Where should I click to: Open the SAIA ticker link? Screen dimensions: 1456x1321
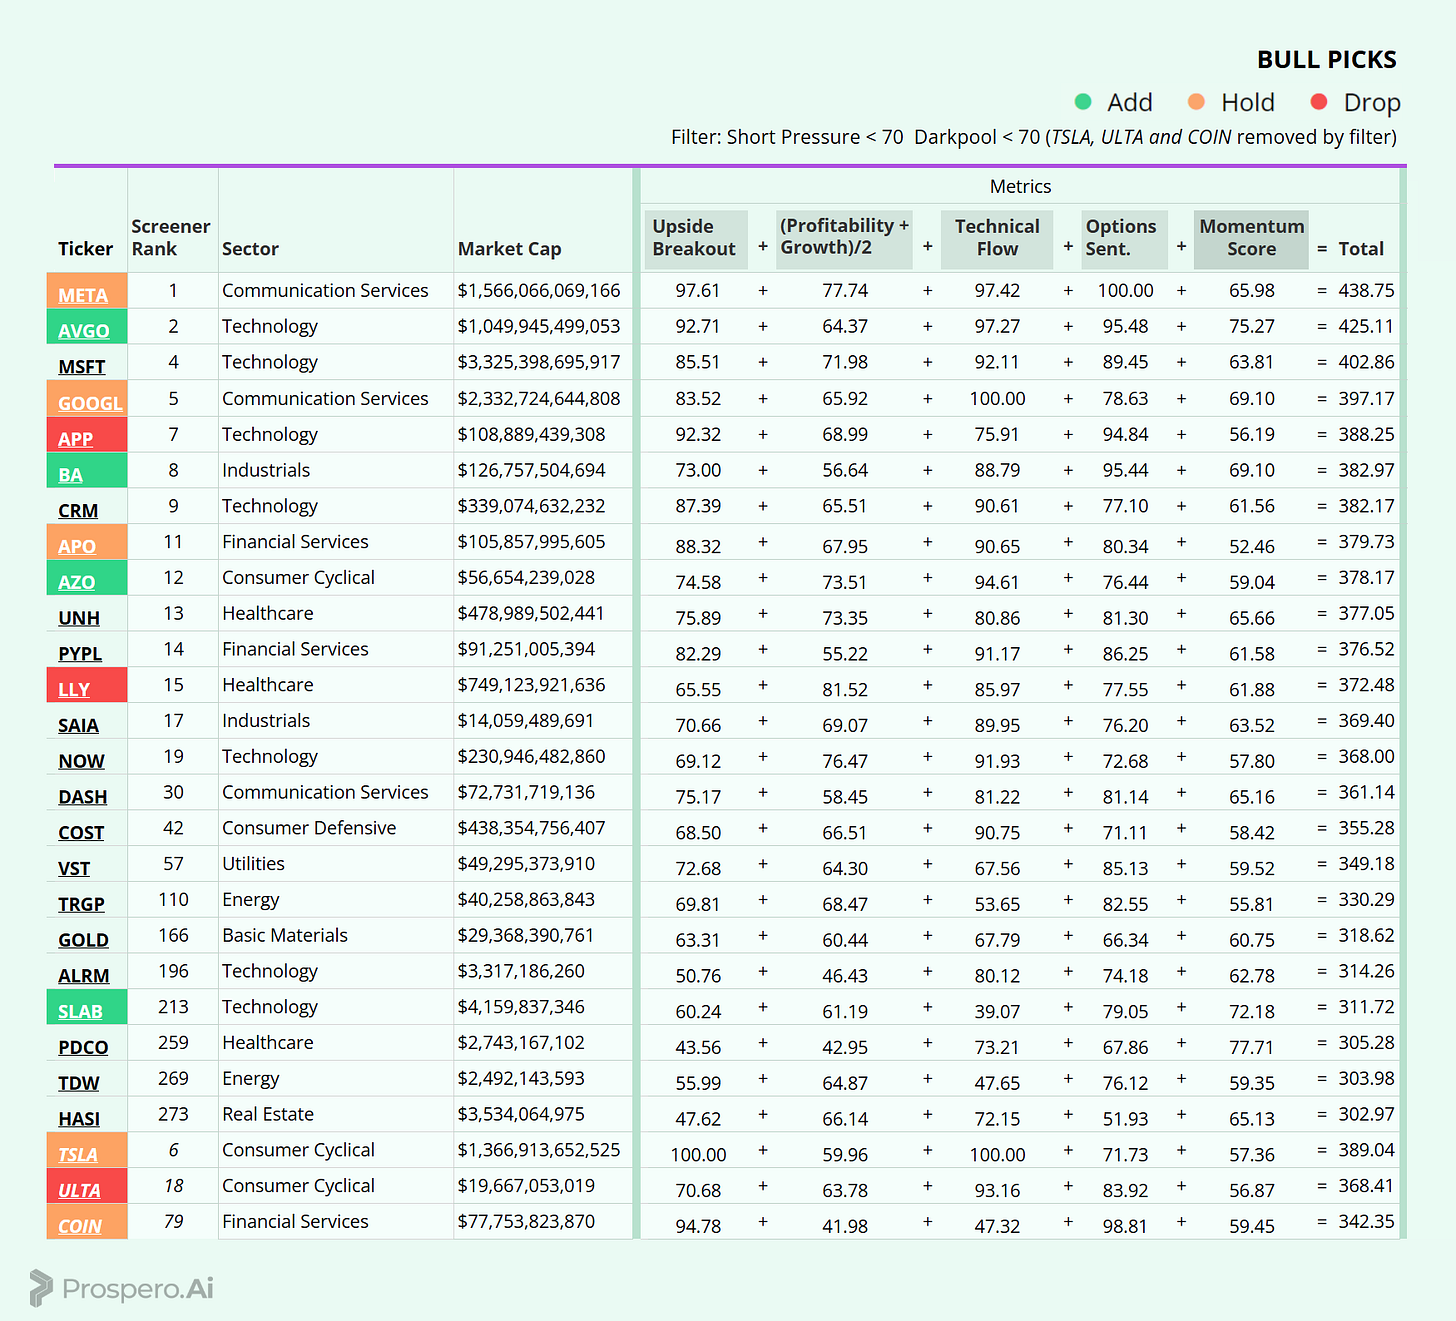(x=78, y=726)
